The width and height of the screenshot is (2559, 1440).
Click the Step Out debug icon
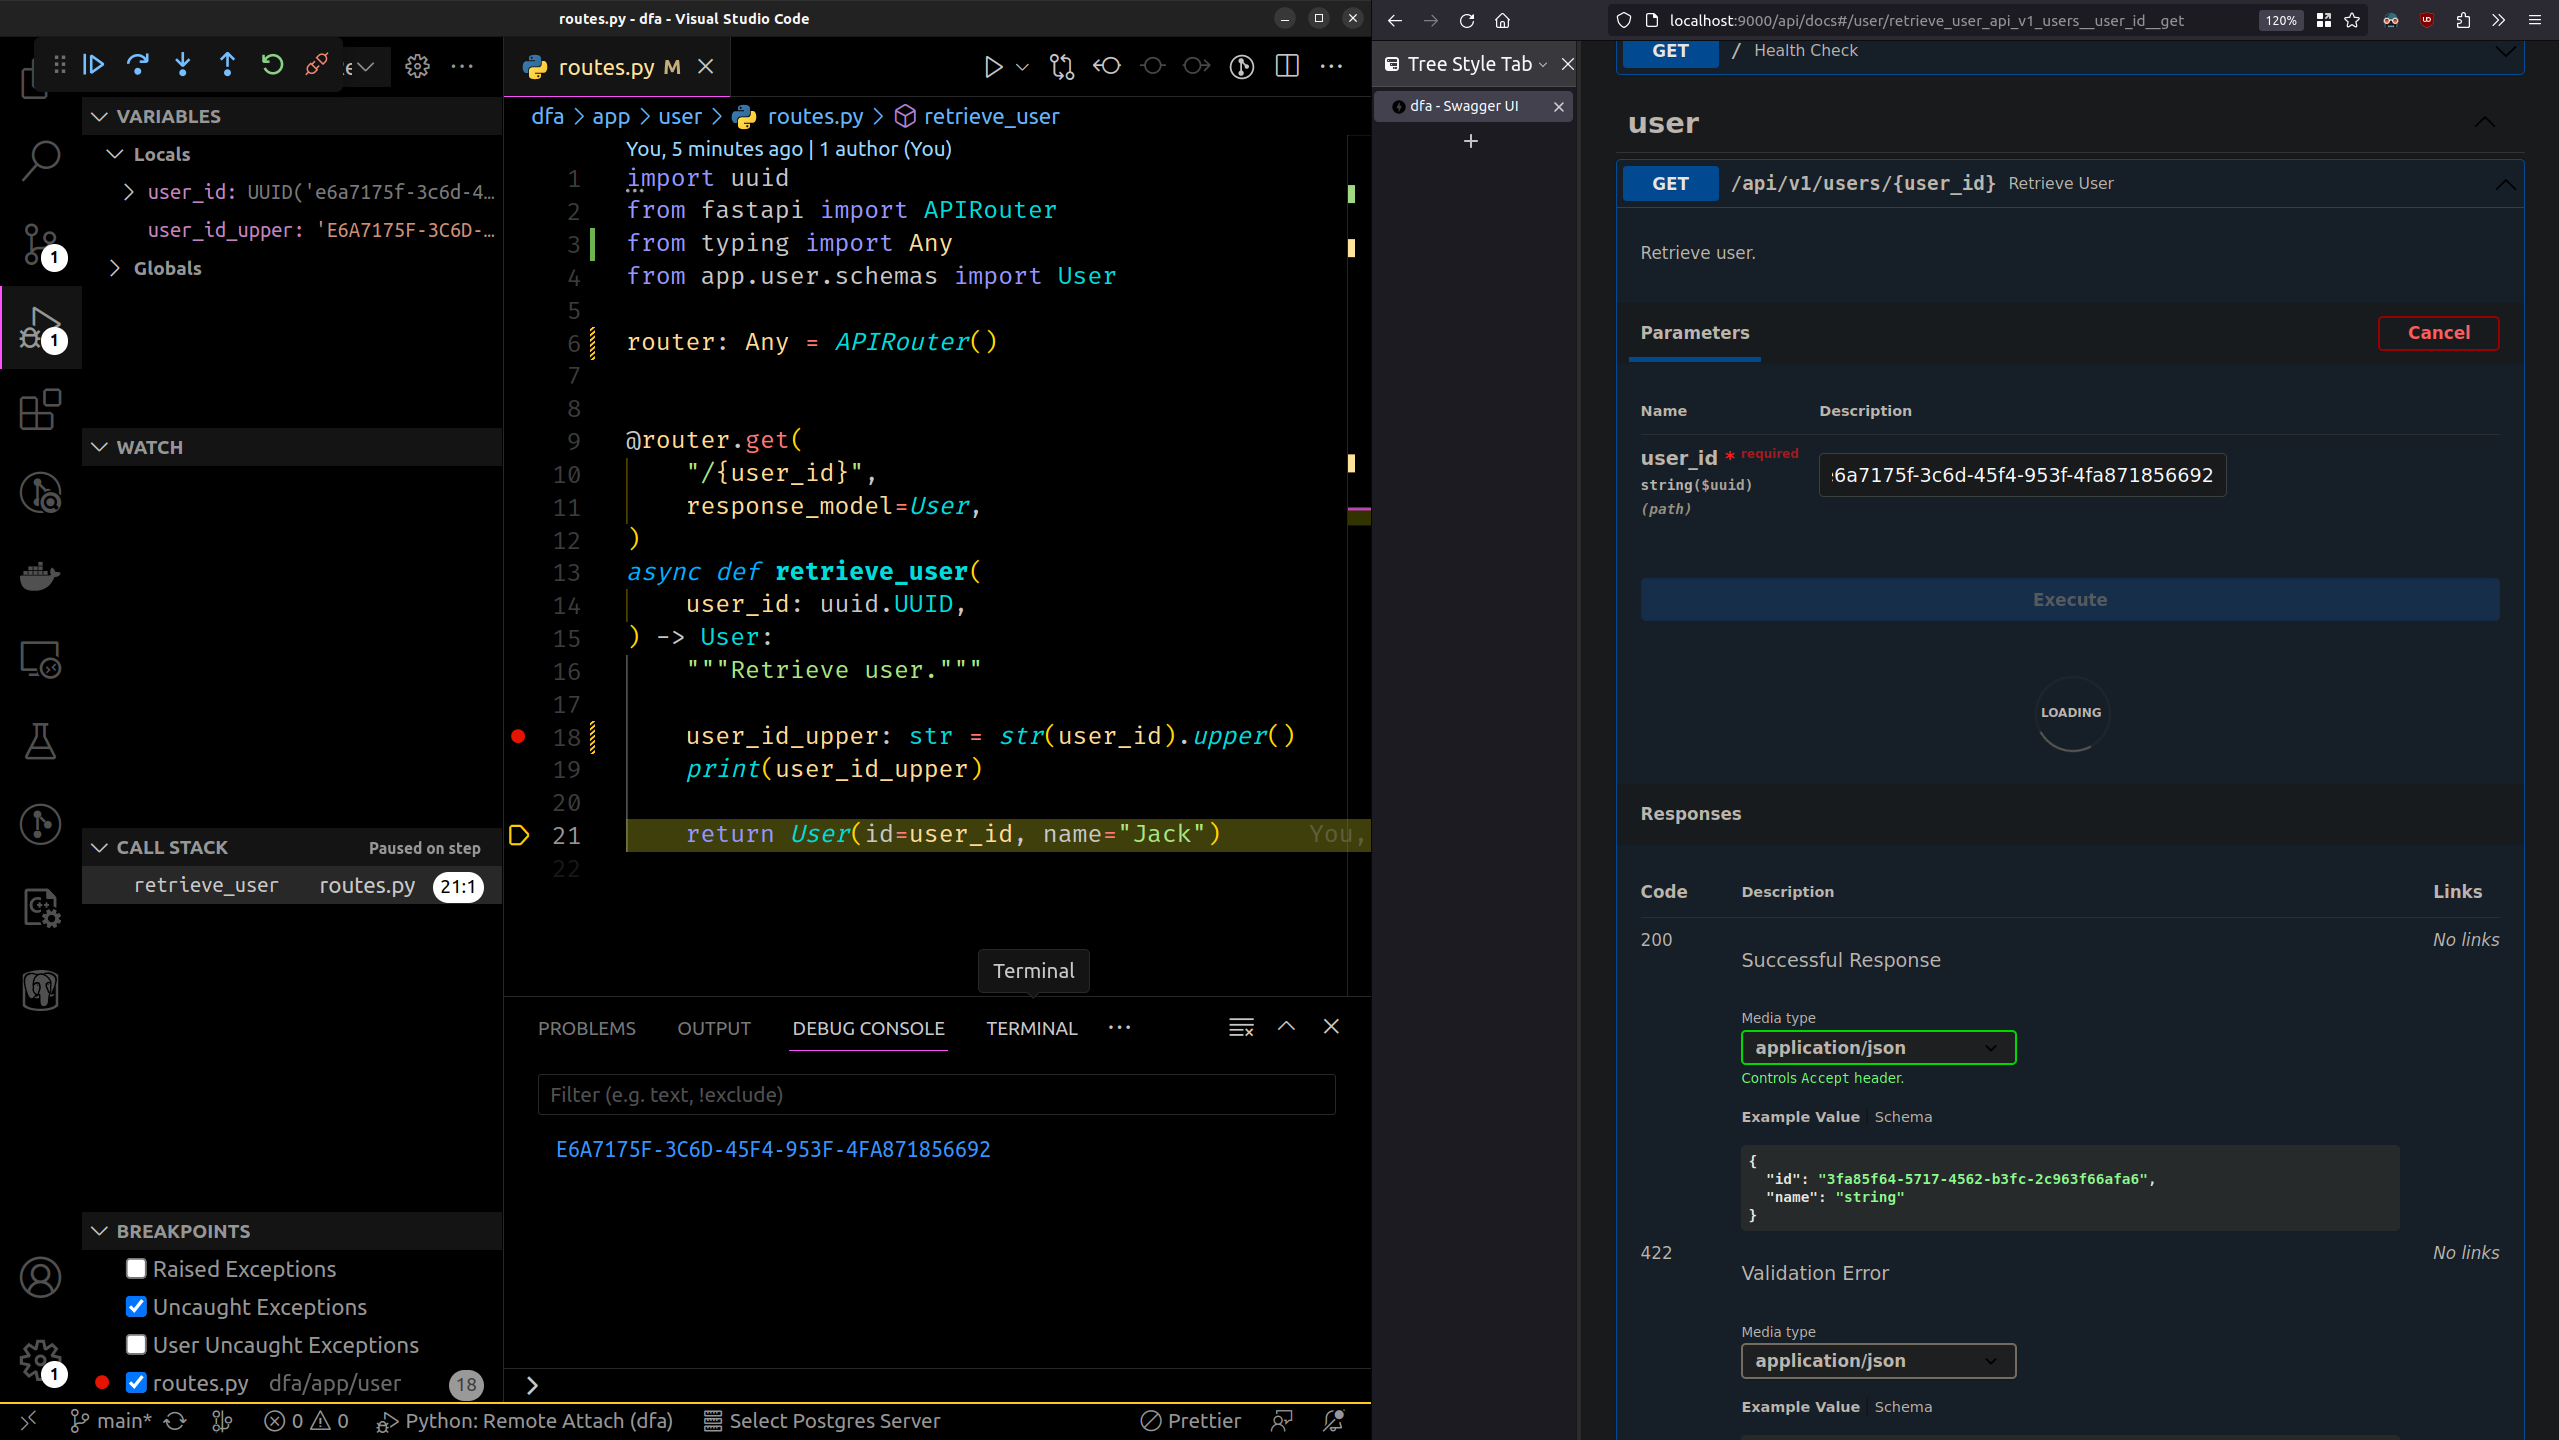(x=227, y=67)
